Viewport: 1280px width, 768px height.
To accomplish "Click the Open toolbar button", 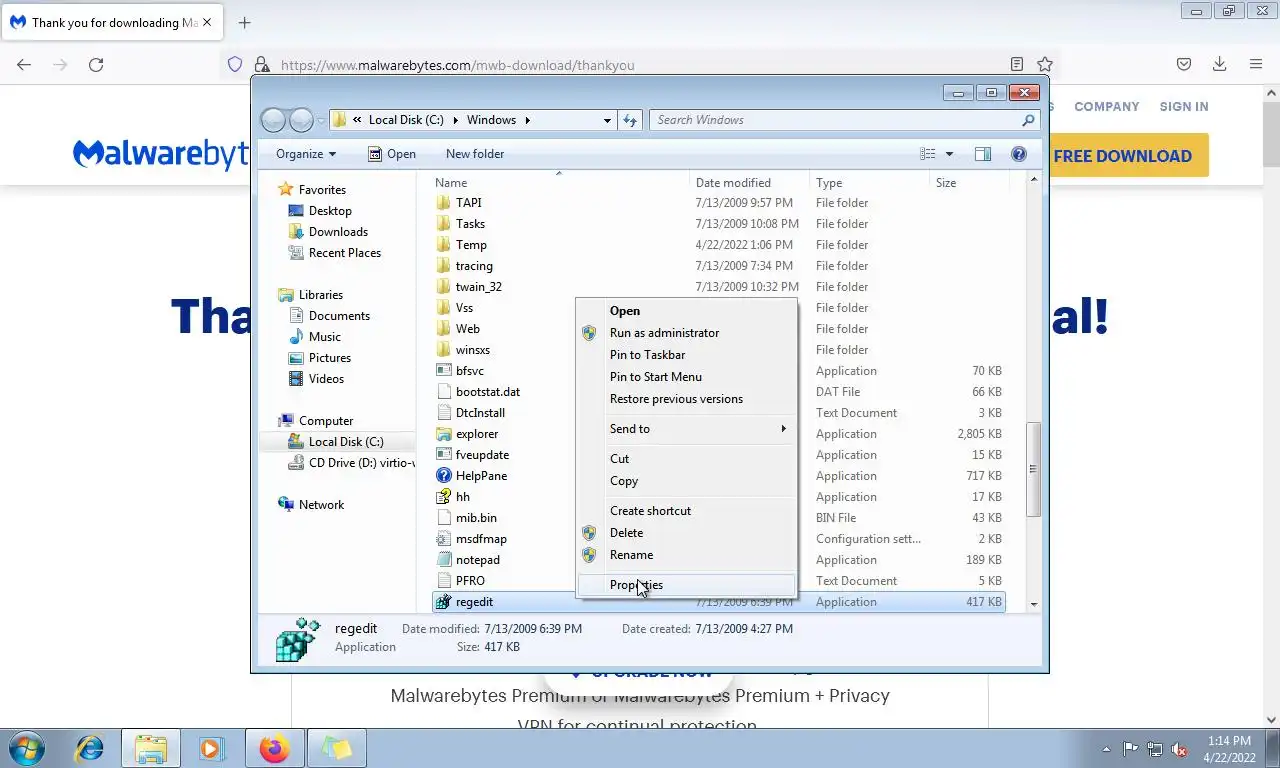I will tap(391, 154).
